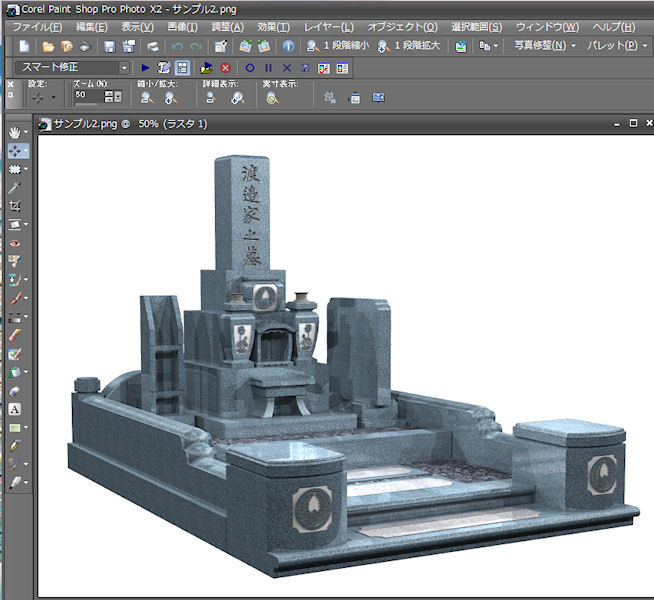
Task: Open the 表示(V) menu
Action: [x=138, y=27]
